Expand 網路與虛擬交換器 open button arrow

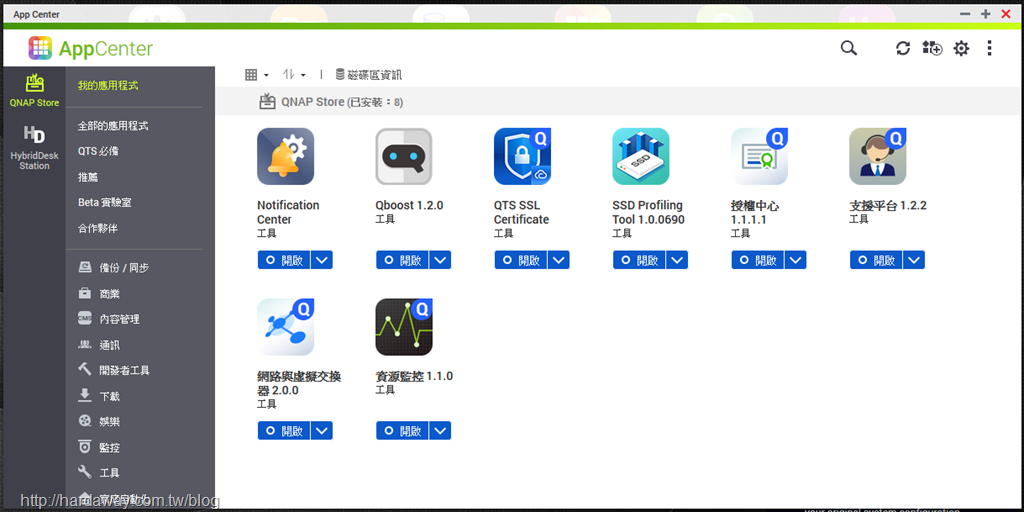coord(321,430)
